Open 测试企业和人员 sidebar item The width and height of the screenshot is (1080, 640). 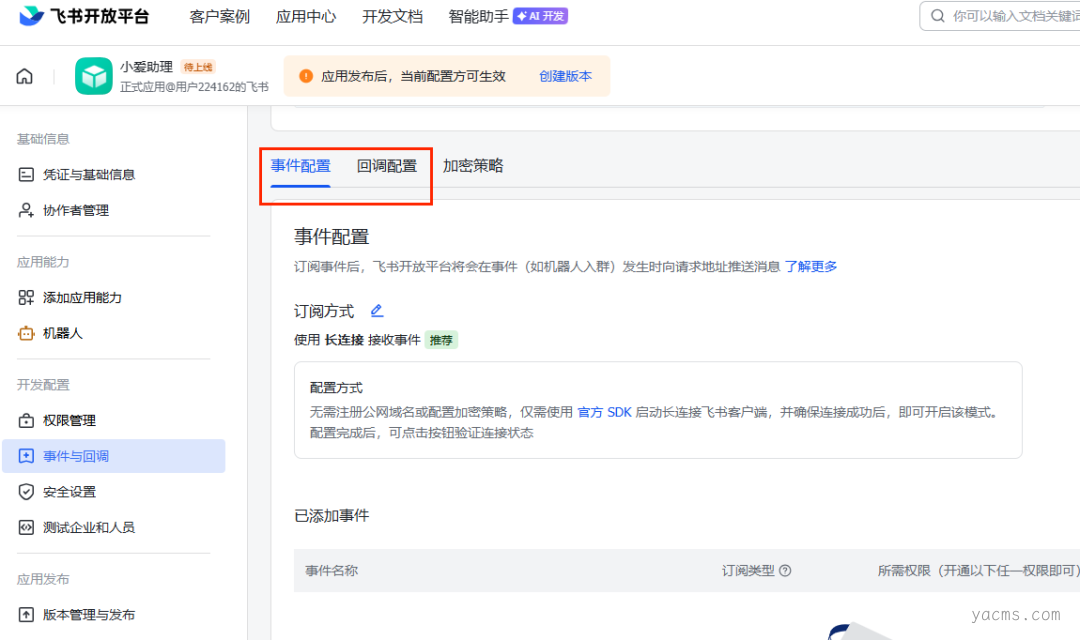[x=88, y=527]
